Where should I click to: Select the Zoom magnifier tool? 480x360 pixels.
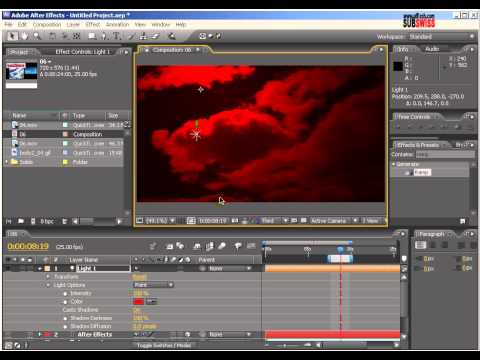pos(37,36)
